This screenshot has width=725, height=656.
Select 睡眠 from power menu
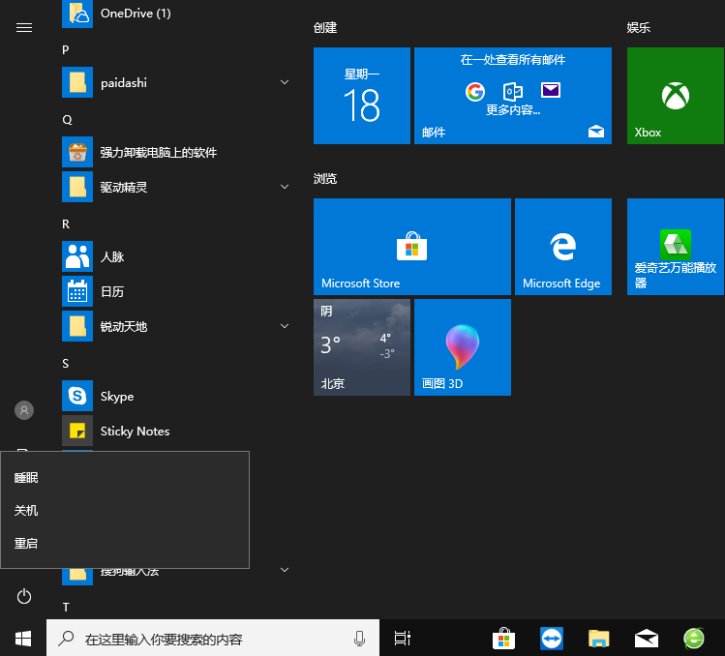click(26, 477)
